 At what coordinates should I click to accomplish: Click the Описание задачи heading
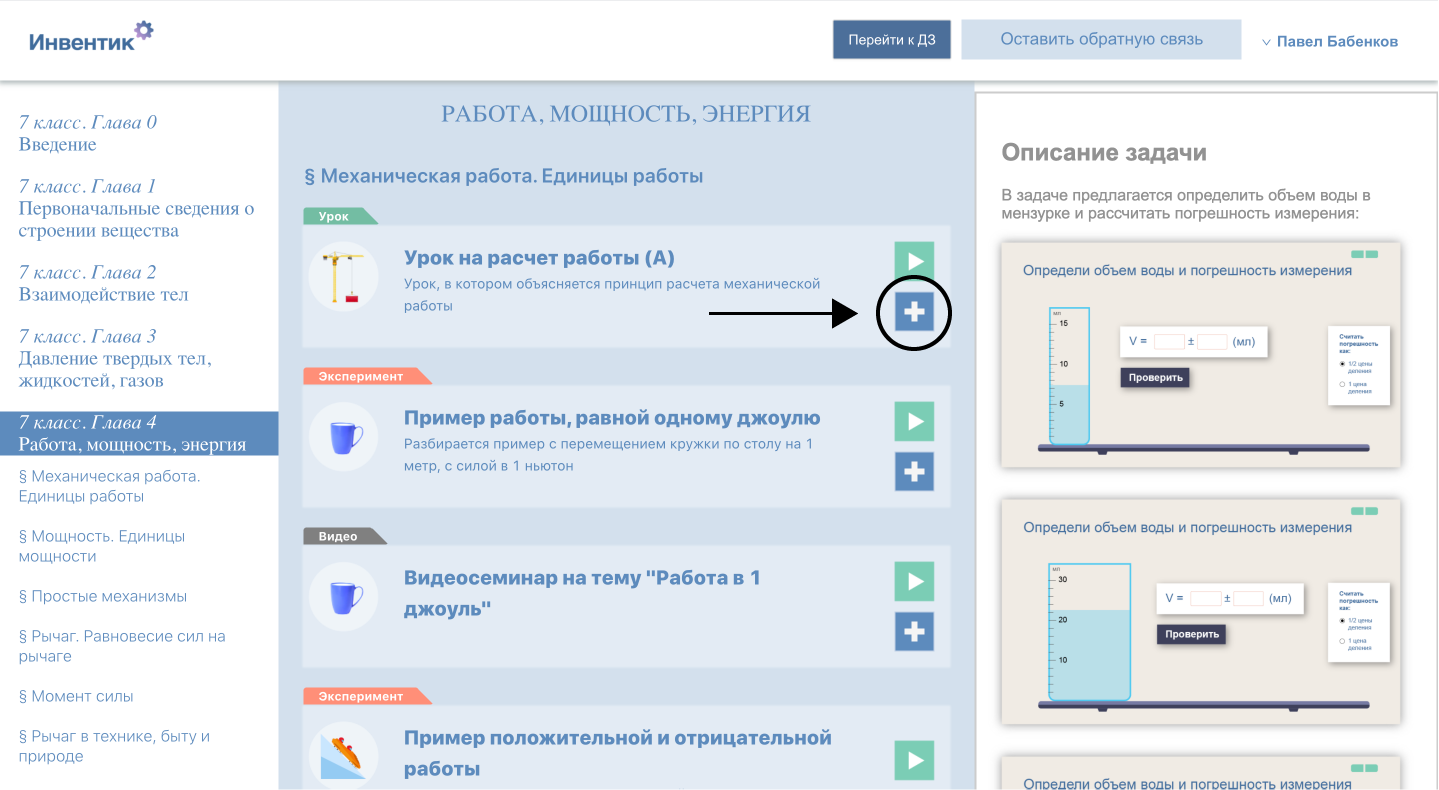coord(1104,153)
